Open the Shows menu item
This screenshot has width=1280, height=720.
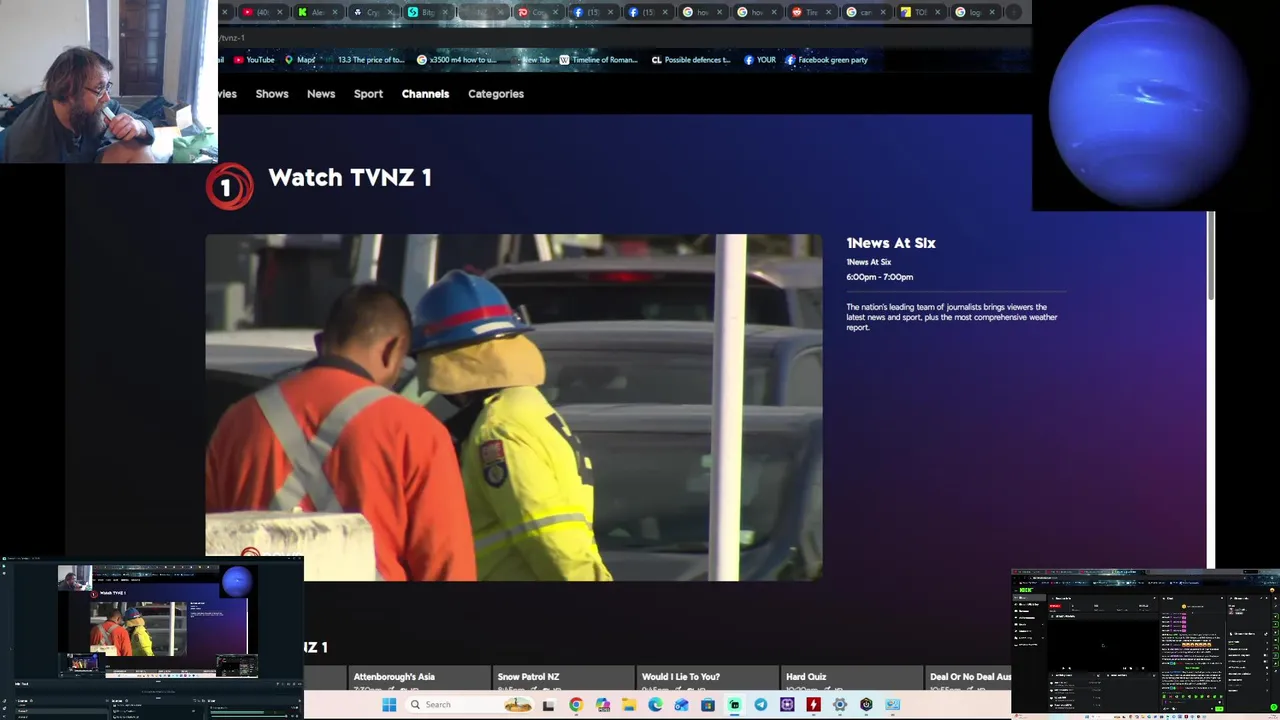click(272, 94)
